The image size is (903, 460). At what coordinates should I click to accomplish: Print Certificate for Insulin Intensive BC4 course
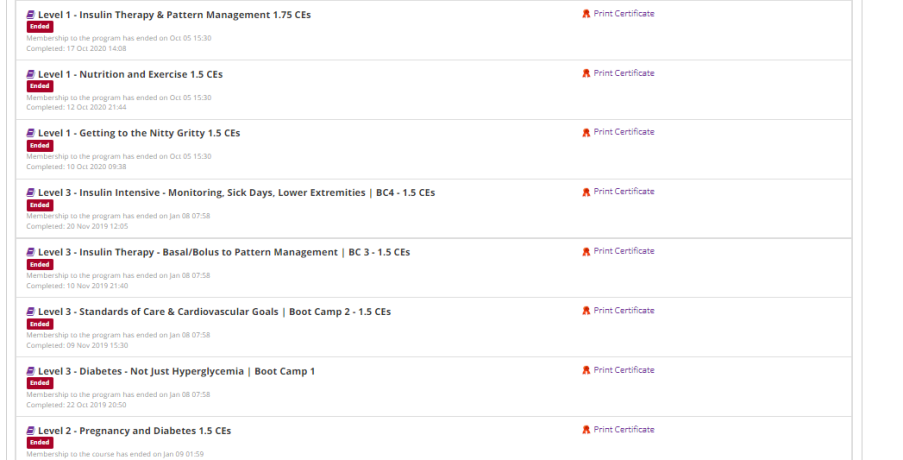tap(623, 191)
